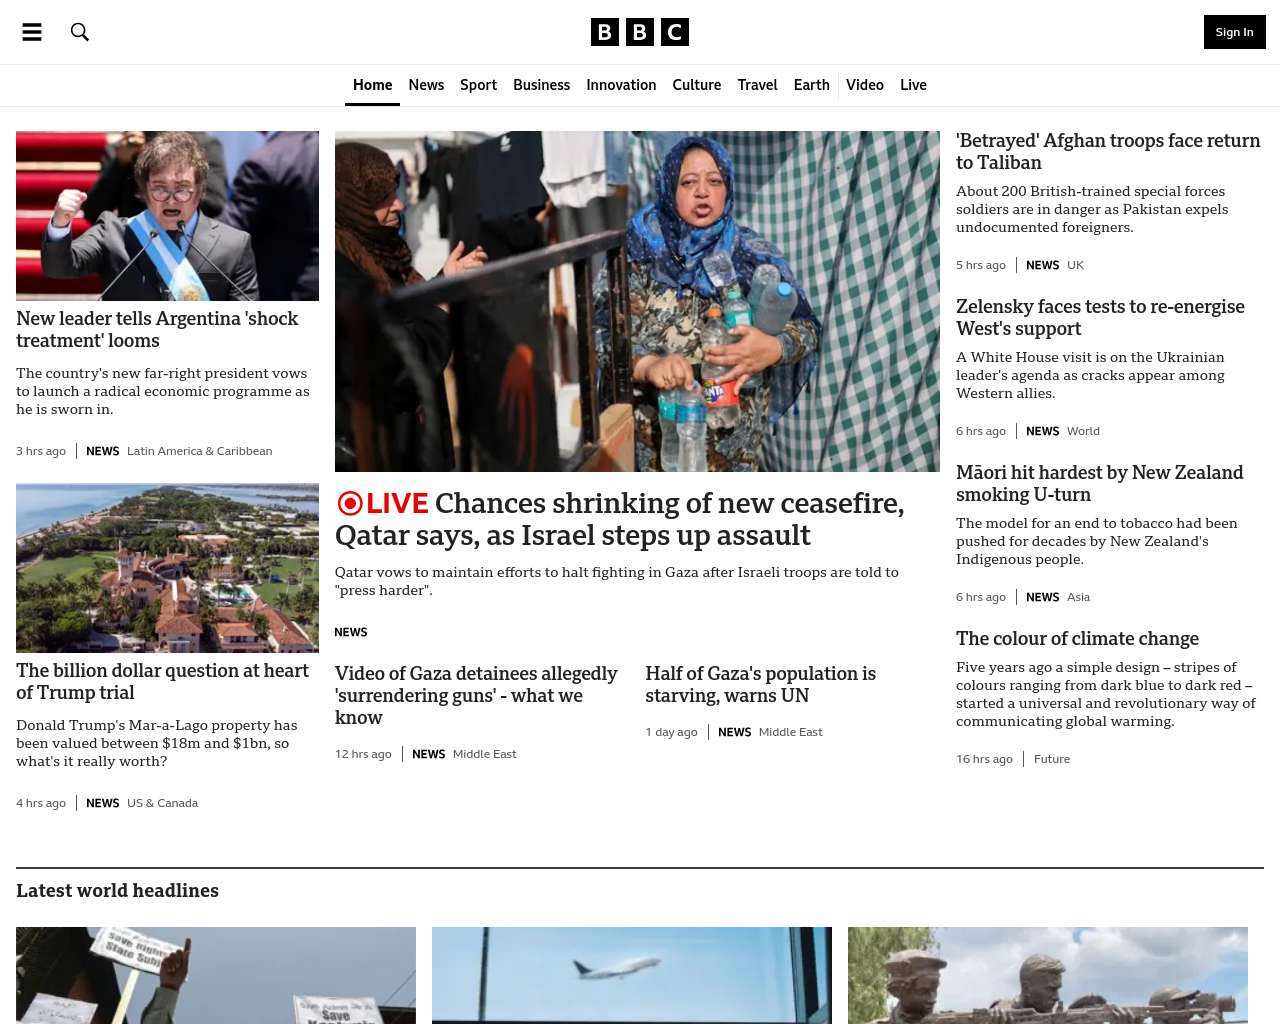Screen dimensions: 1280x1024
Task: Switch to the Sport tab
Action: 478,85
